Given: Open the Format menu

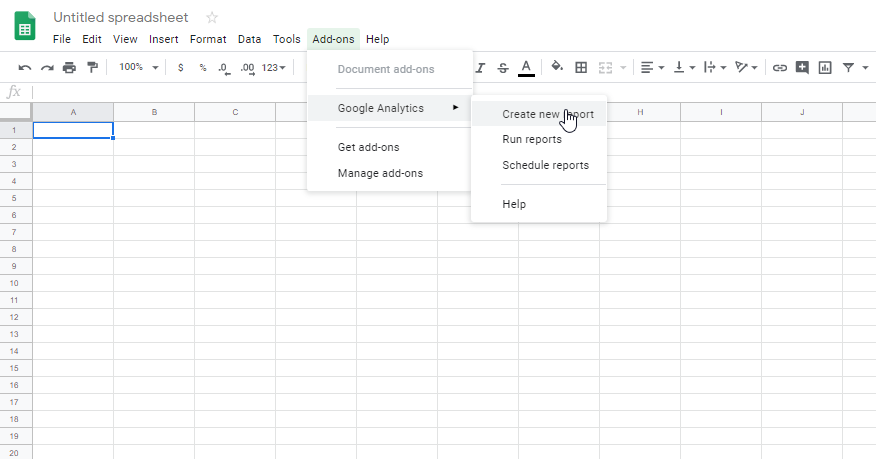Looking at the screenshot, I should click(208, 39).
